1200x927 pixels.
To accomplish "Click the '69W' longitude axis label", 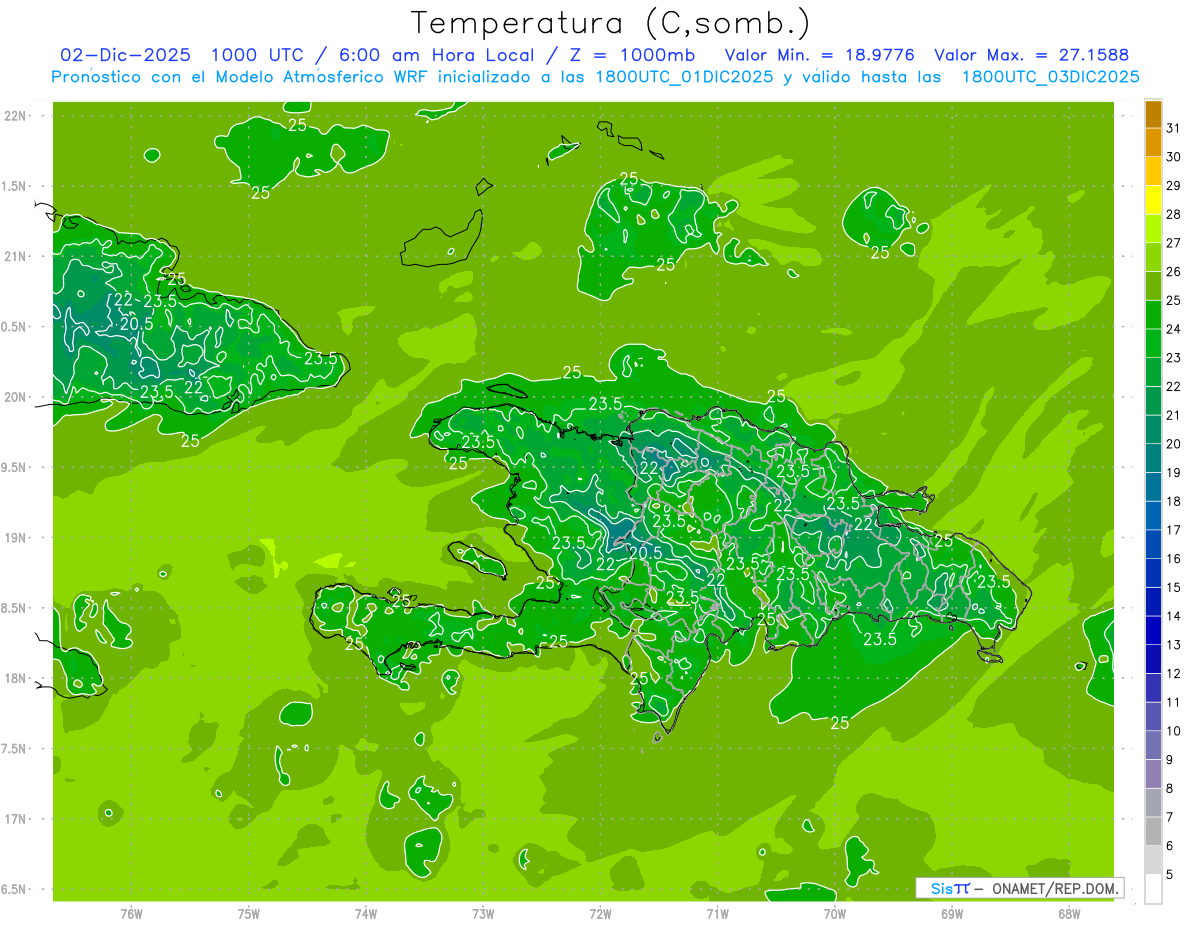I will [x=952, y=913].
